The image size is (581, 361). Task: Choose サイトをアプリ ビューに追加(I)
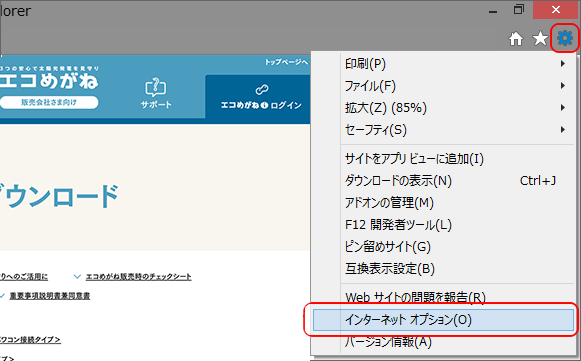pos(444,159)
